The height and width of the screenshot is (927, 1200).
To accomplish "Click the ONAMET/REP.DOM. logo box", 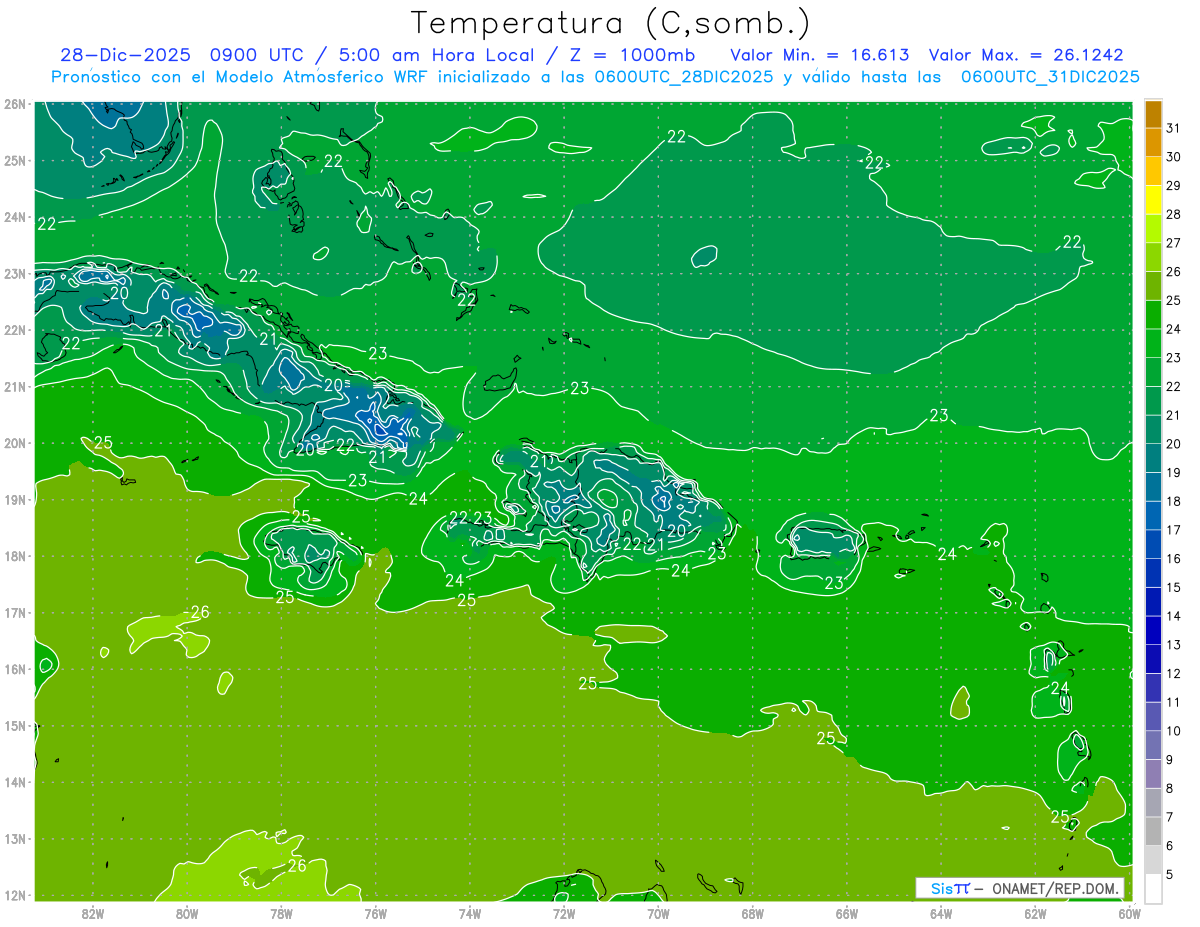I will click(1020, 888).
